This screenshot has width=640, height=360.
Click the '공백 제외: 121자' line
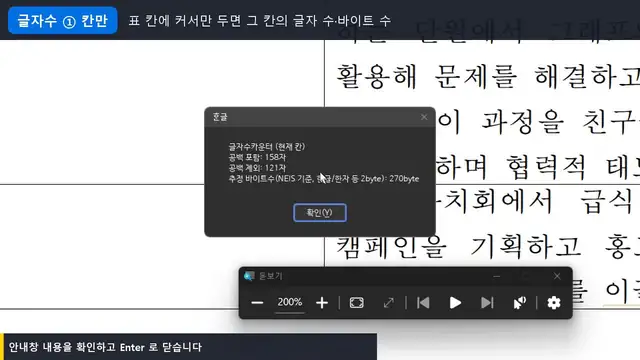pyautogui.click(x=257, y=168)
